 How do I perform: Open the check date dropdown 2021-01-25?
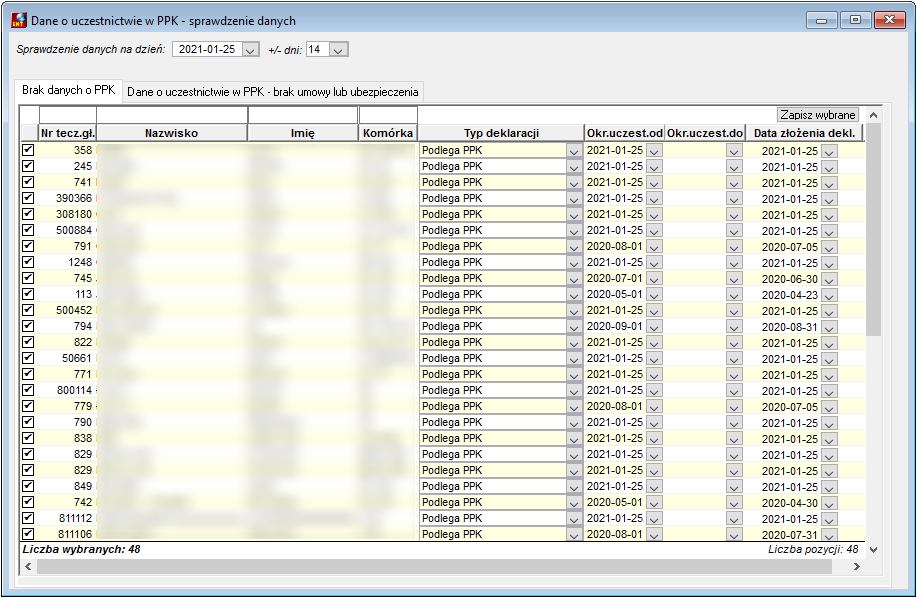(250, 50)
